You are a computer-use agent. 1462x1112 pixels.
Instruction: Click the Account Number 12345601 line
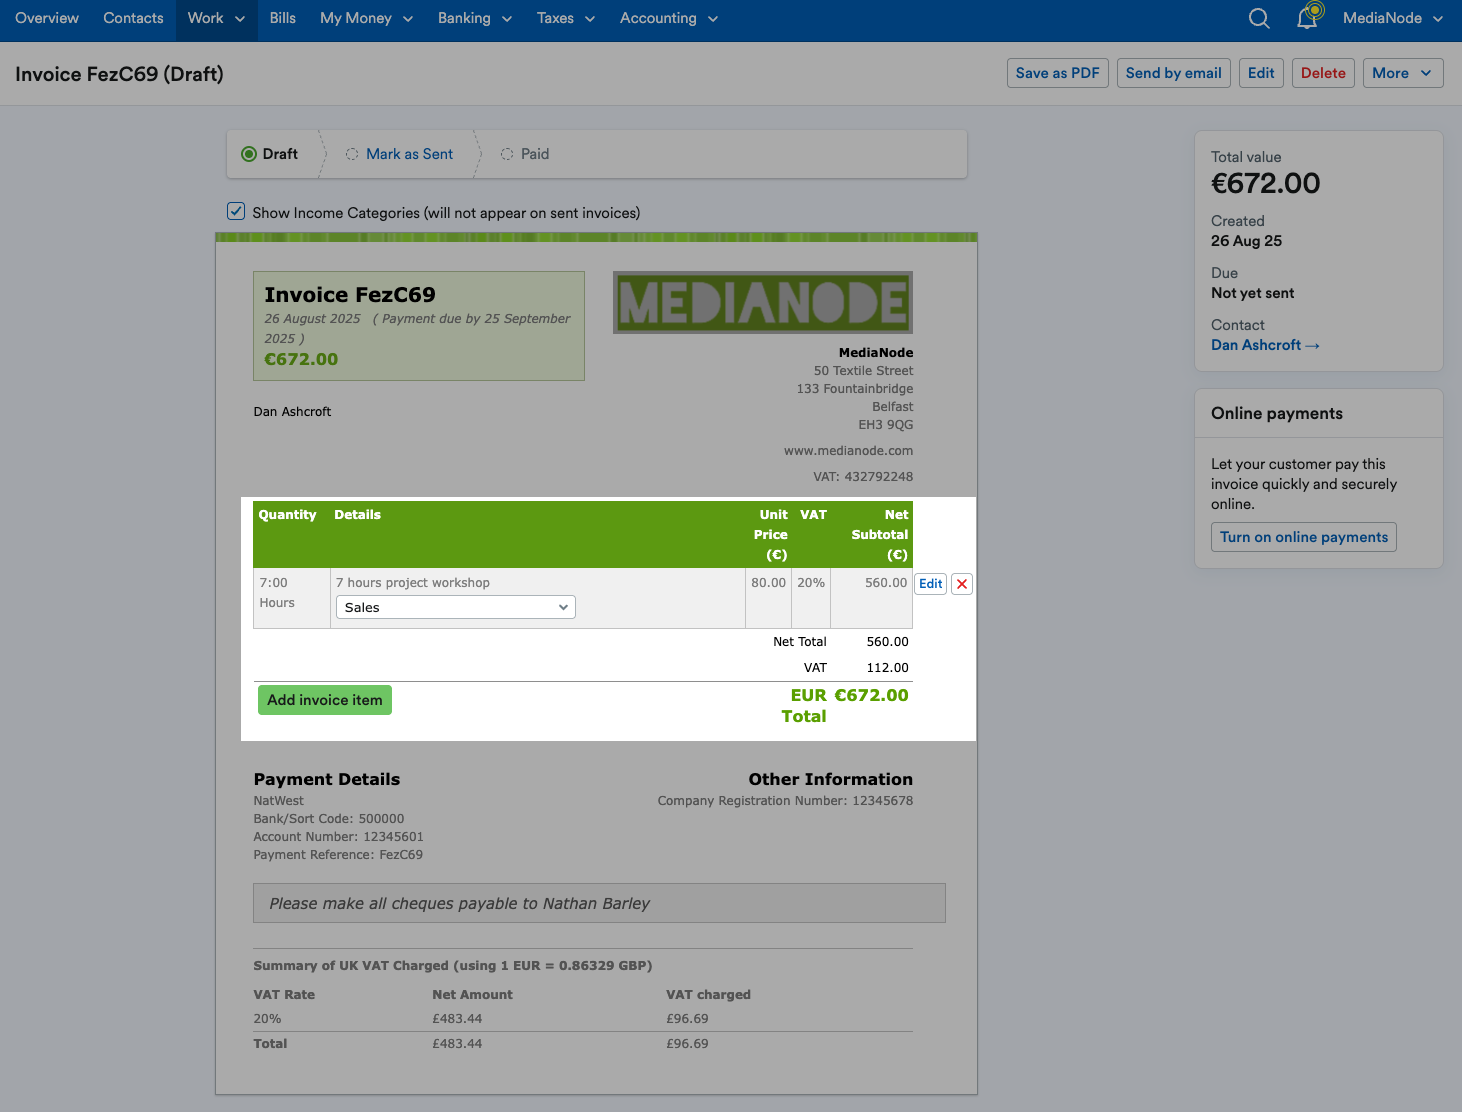point(339,837)
